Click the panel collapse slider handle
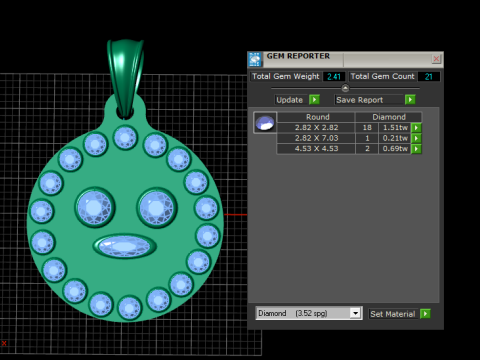This screenshot has height=360, width=480. tap(345, 88)
